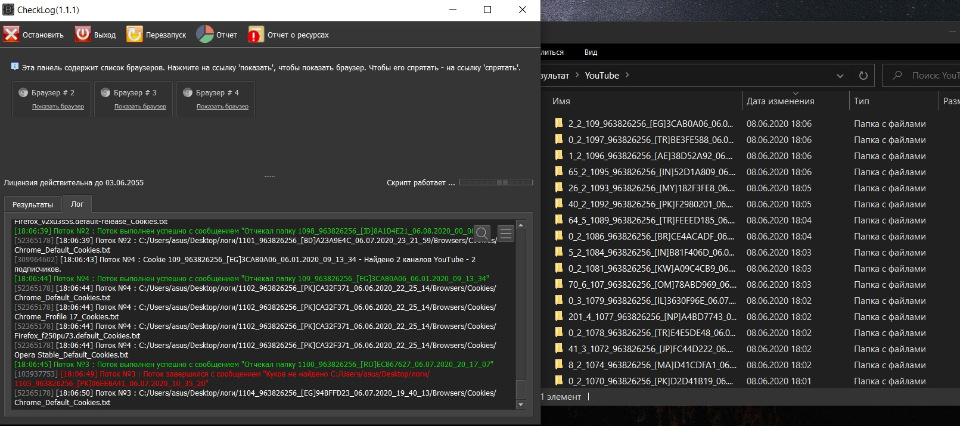Click the Explorer refresh icon
Viewport: 960px width, 426px height.
pos(863,75)
